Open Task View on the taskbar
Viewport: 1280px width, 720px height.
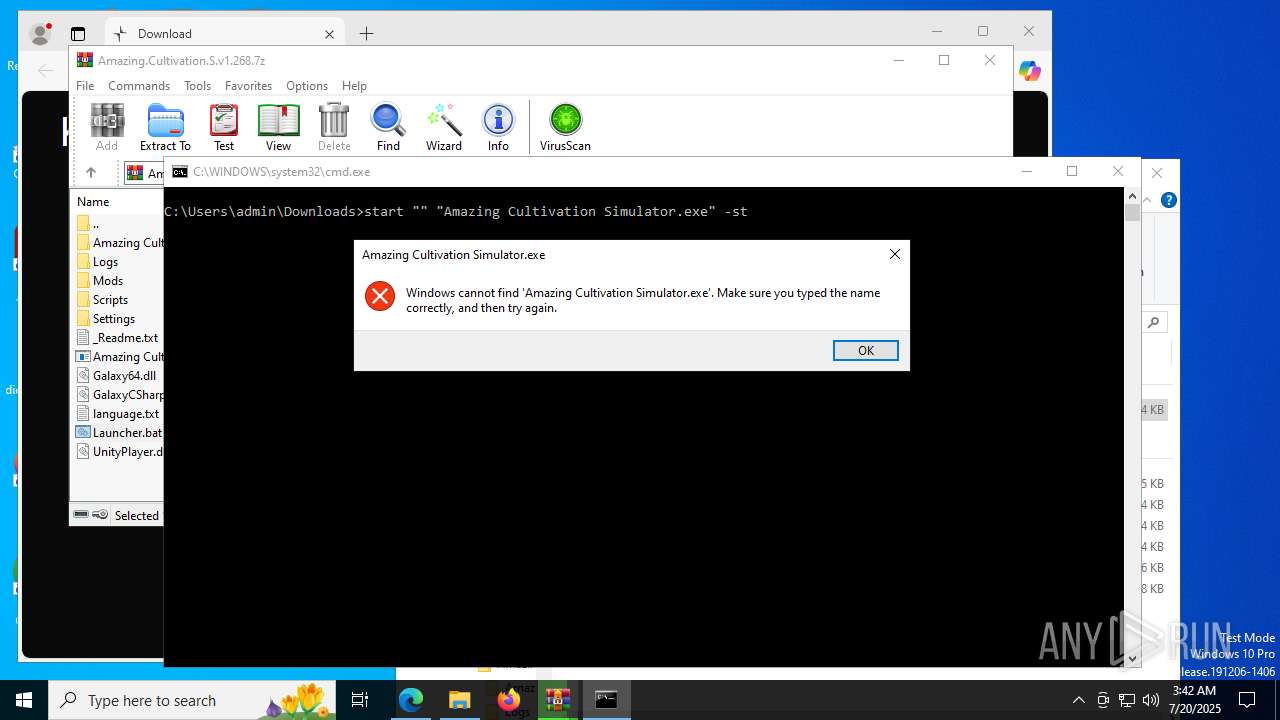(360, 700)
